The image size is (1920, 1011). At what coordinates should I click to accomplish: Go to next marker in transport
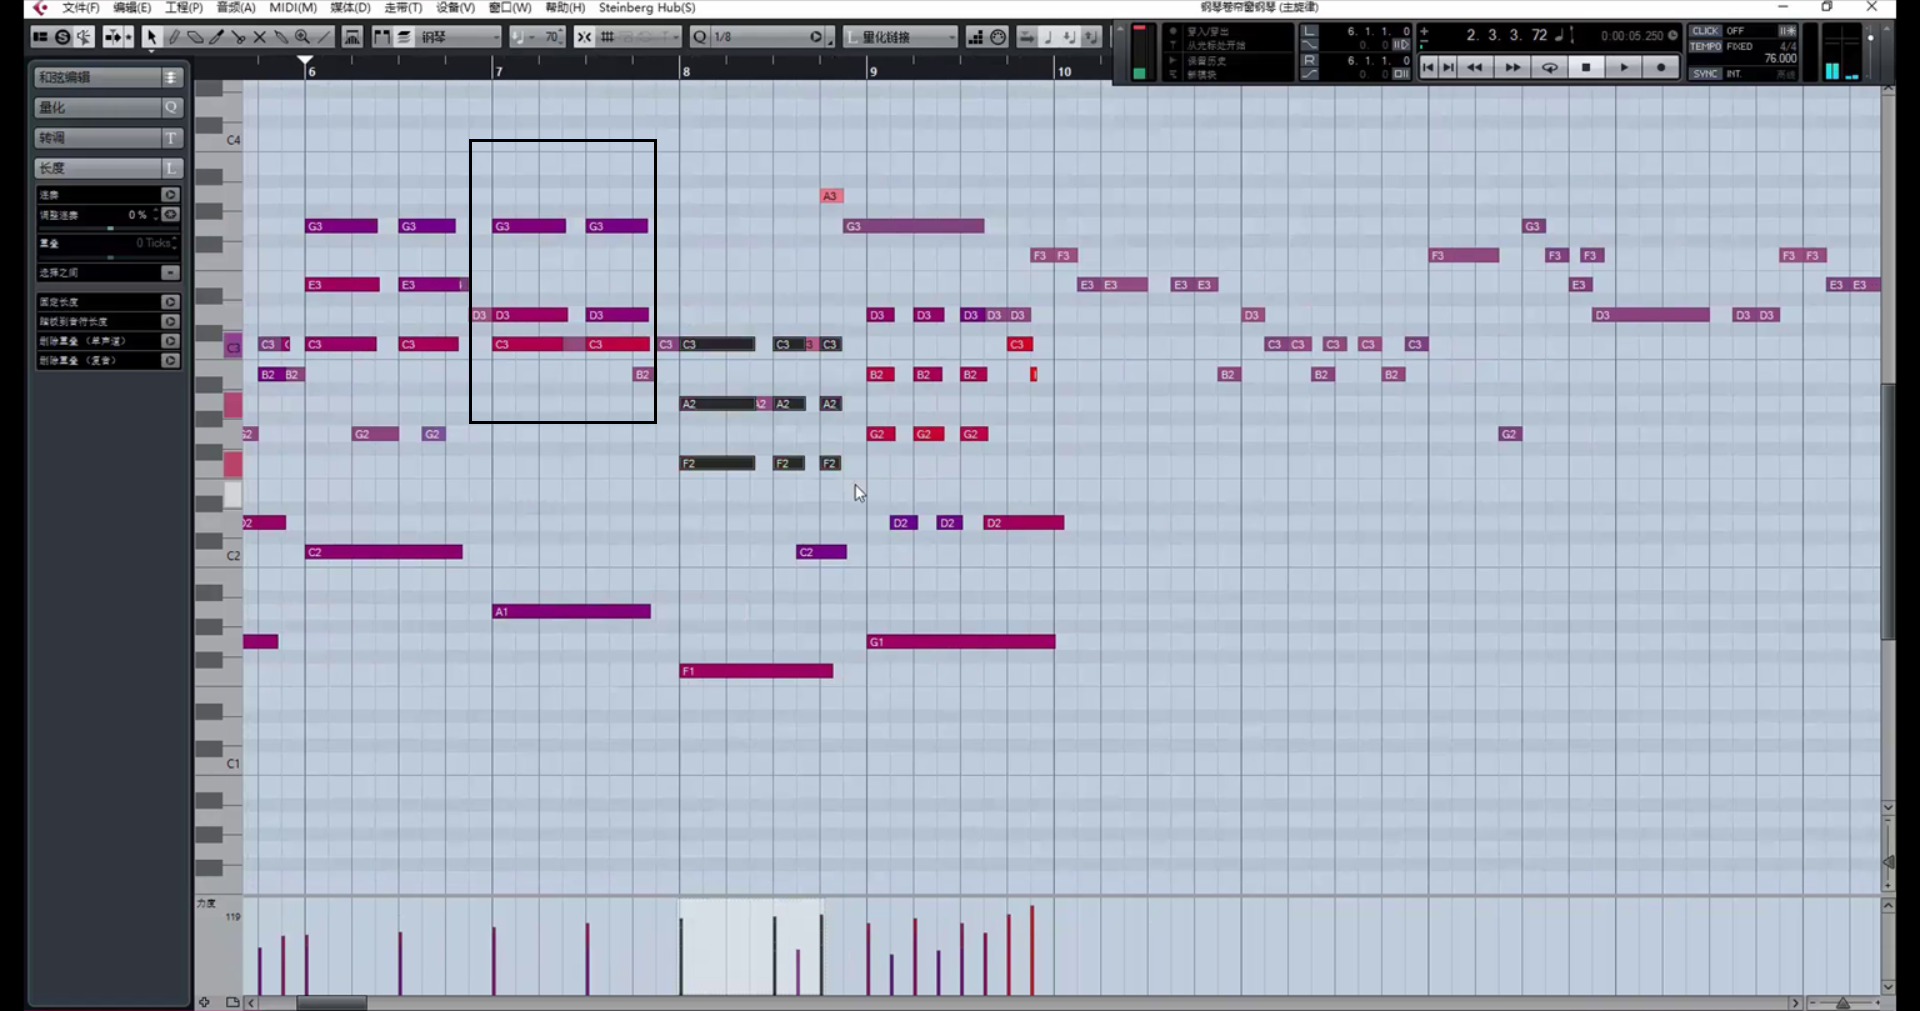(x=1448, y=68)
